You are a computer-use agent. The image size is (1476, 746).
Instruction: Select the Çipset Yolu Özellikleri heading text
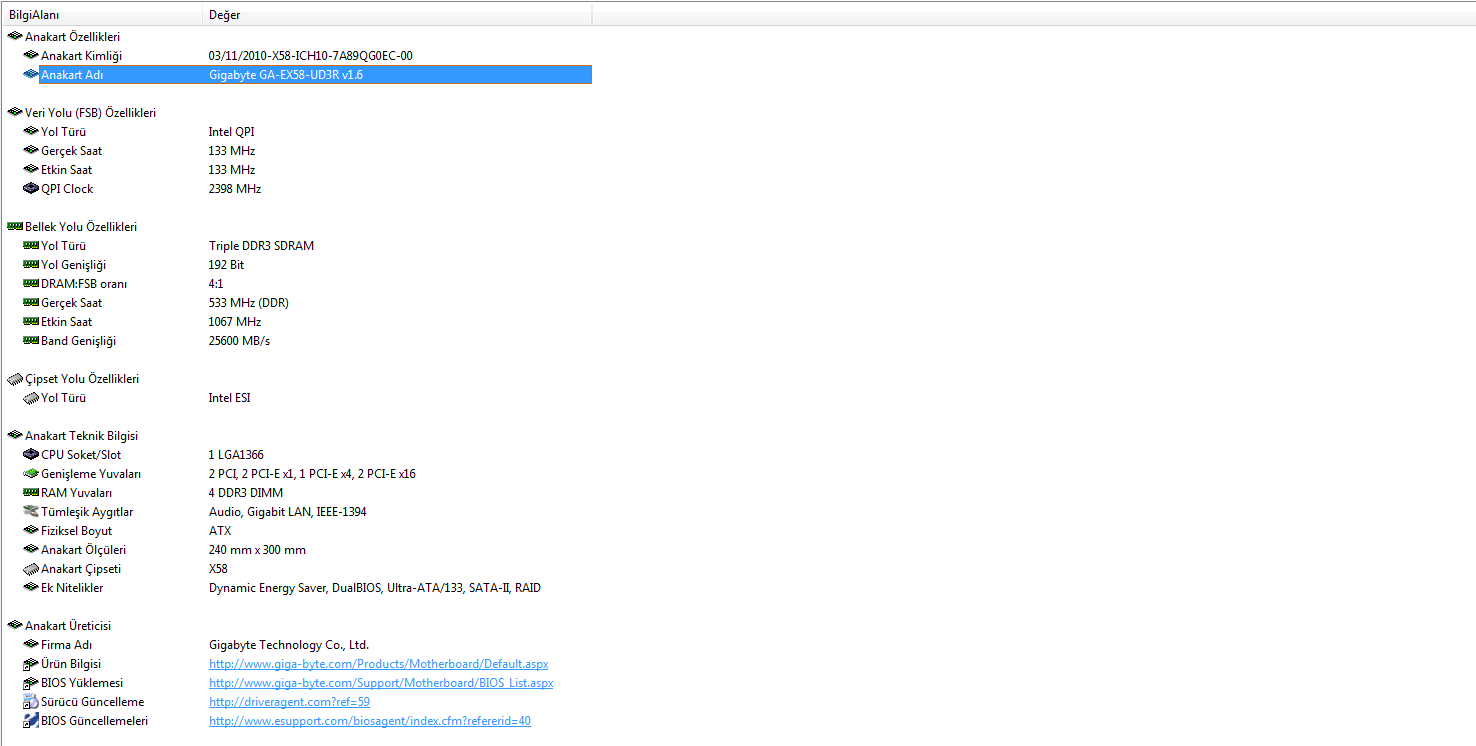click(82, 379)
